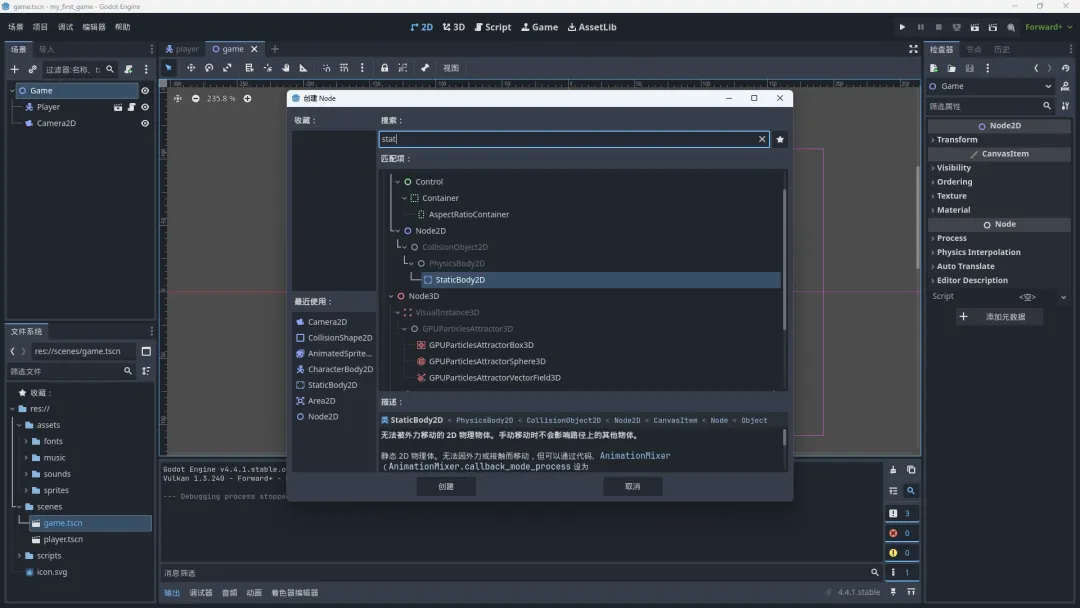
Task: Select player.tscn in the FileSystem dock
Action: click(x=63, y=540)
